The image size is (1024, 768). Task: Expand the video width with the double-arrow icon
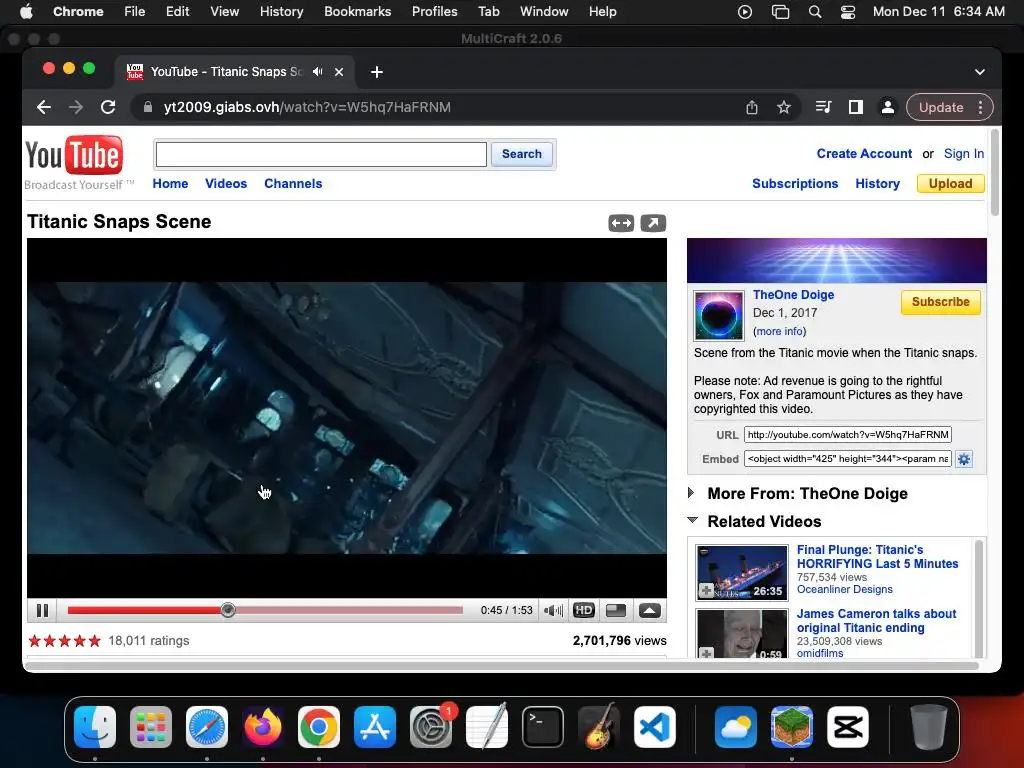tap(621, 223)
